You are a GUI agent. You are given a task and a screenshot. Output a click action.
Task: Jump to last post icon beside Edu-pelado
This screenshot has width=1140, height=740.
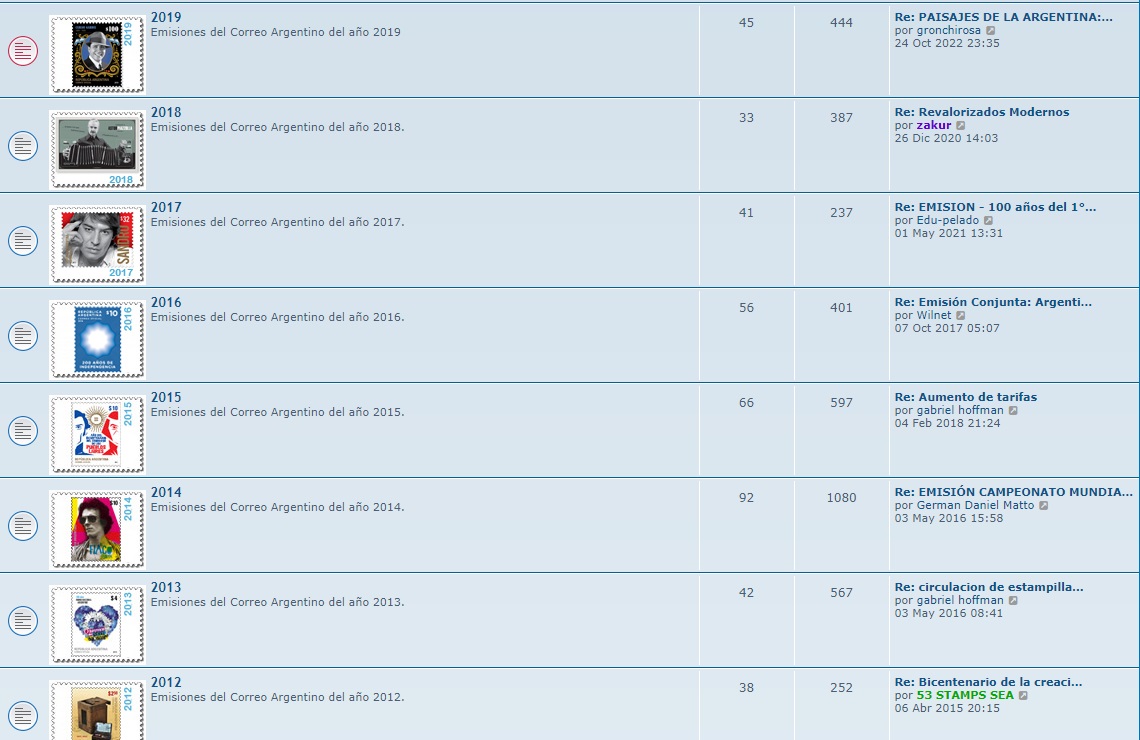point(988,221)
